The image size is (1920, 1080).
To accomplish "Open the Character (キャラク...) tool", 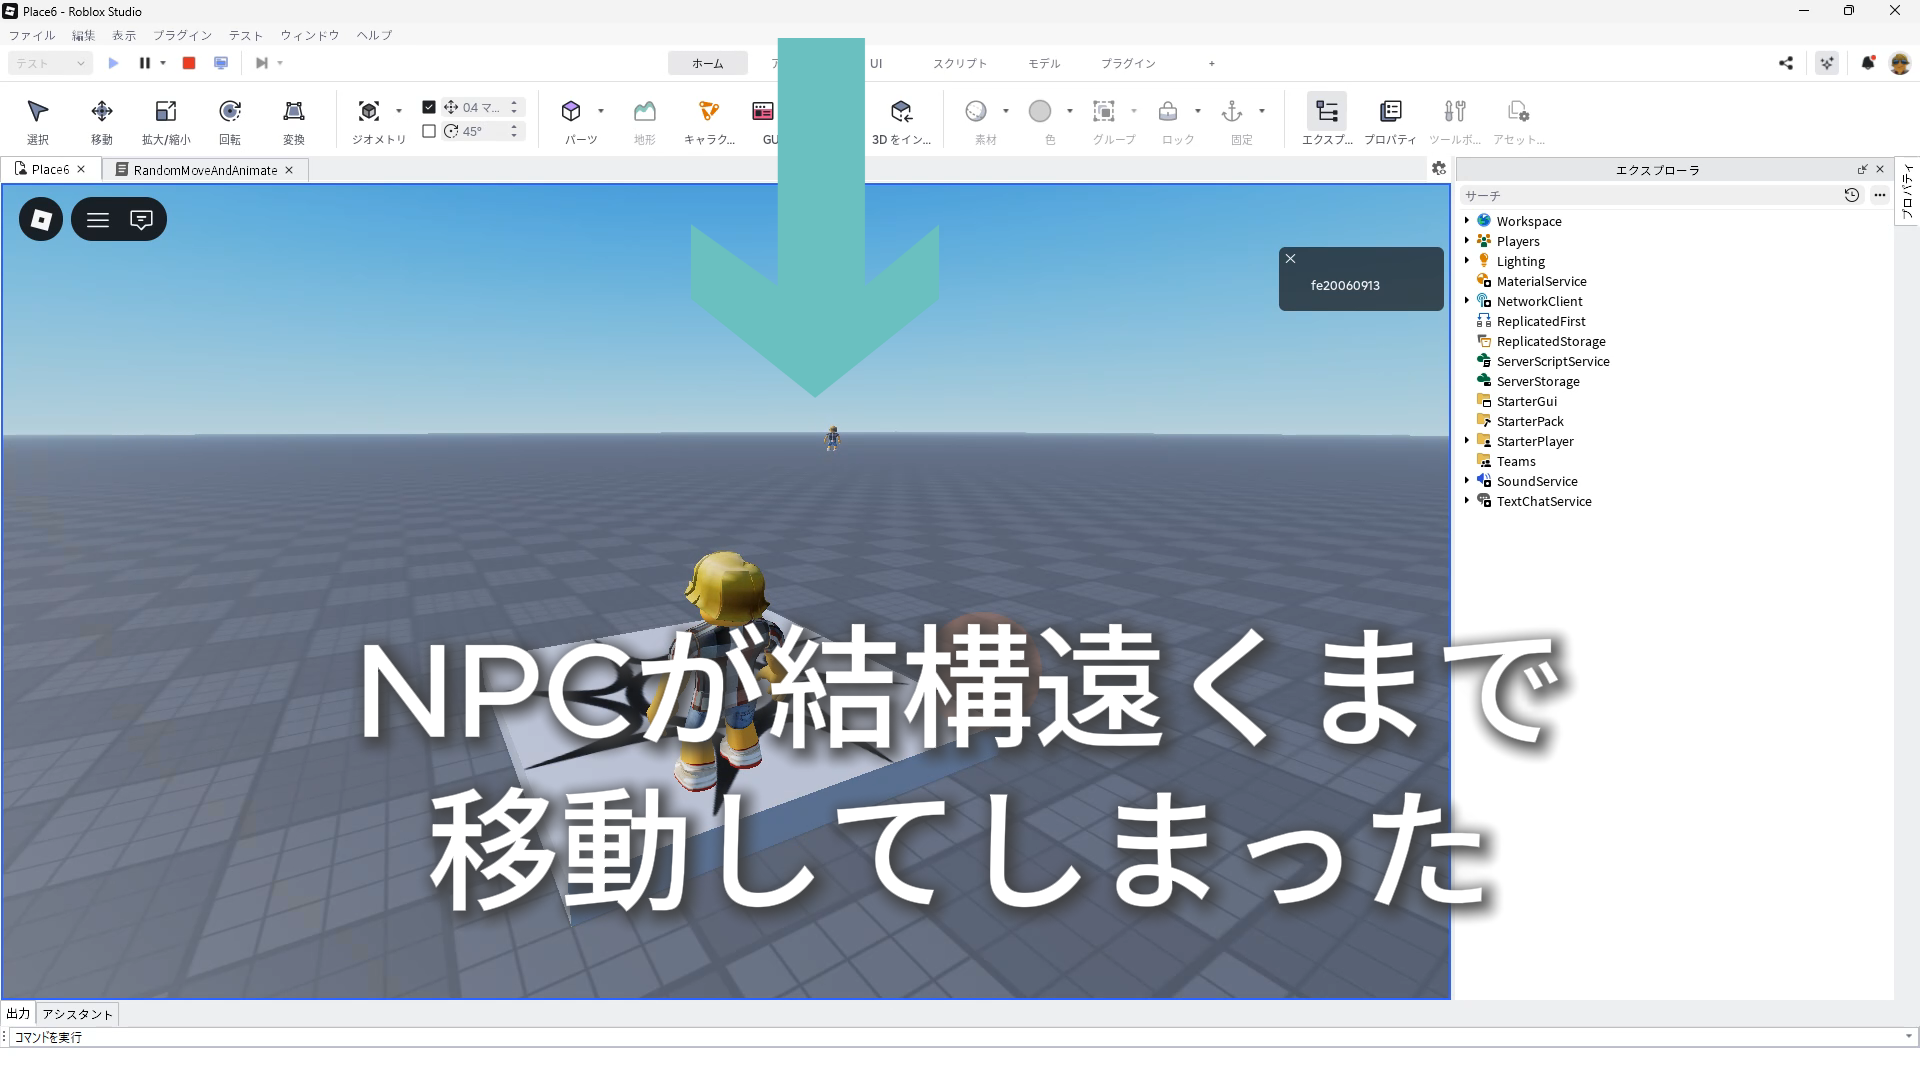I will click(x=708, y=112).
